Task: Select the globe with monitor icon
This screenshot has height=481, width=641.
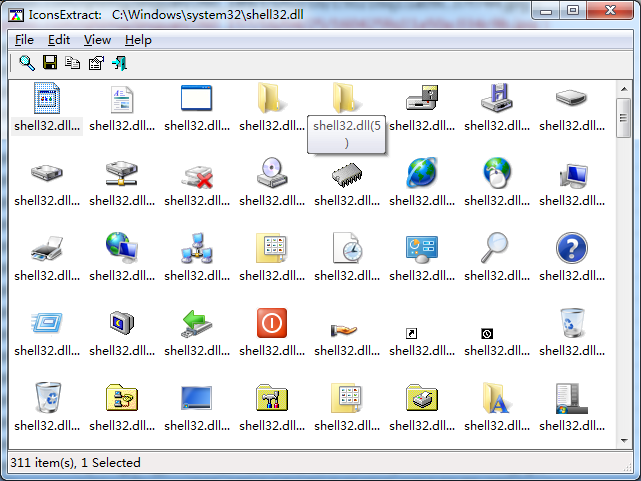Action: [x=122, y=248]
